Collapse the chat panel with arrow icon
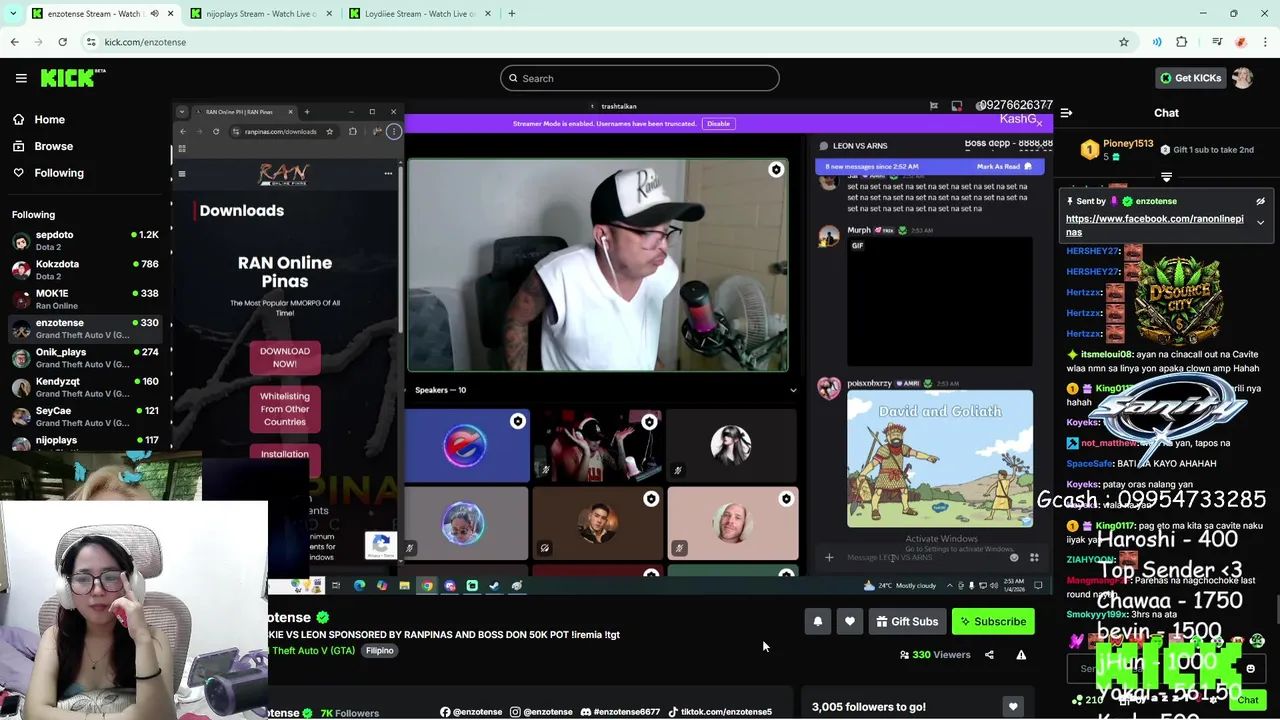The image size is (1280, 720). [x=1066, y=113]
